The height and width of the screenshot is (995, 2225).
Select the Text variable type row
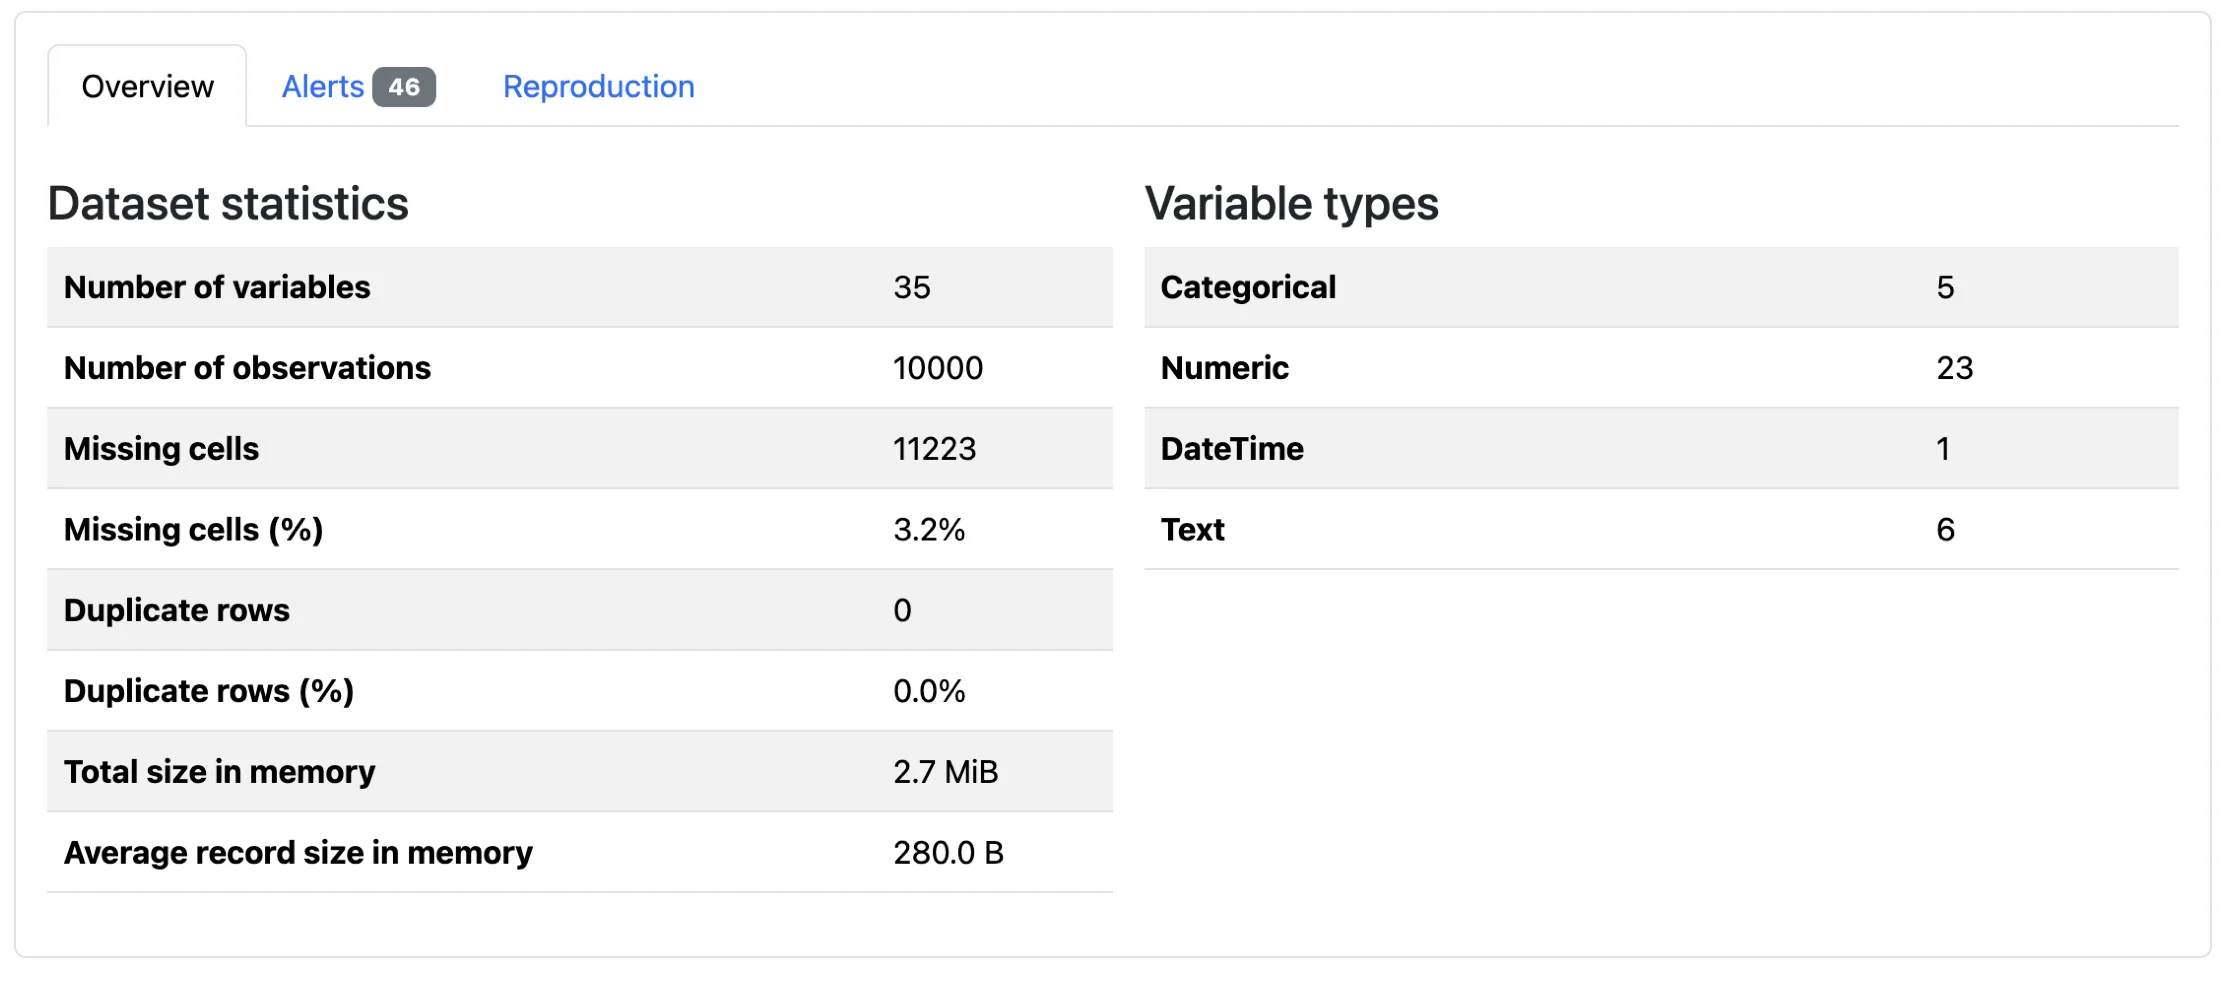(x=1660, y=529)
